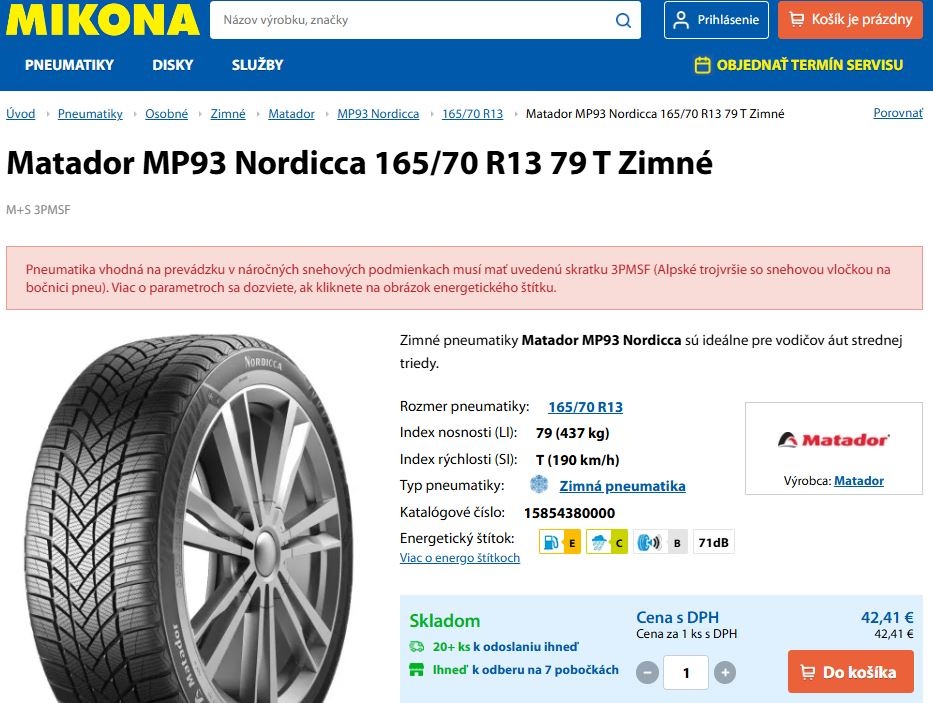Click the quantity input field

click(x=685, y=672)
